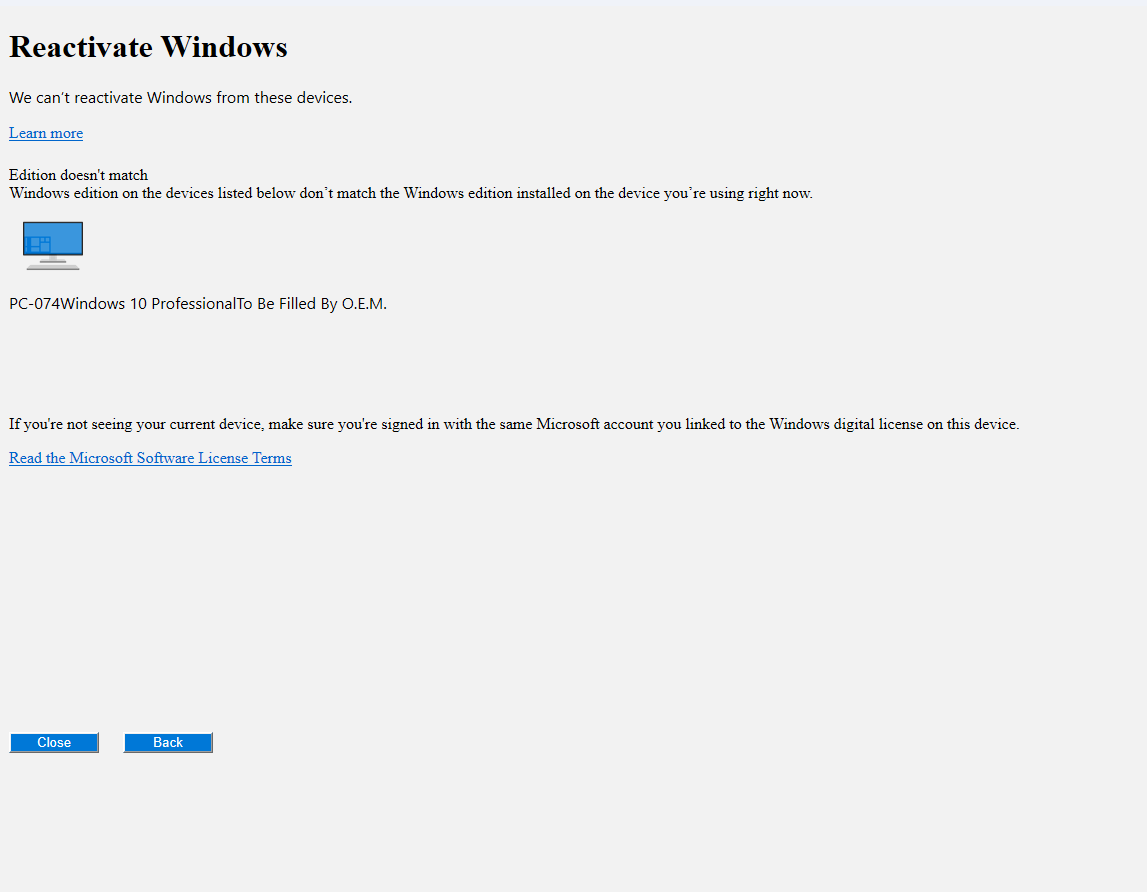Open the Learn more link
This screenshot has width=1147, height=892.
[x=45, y=133]
